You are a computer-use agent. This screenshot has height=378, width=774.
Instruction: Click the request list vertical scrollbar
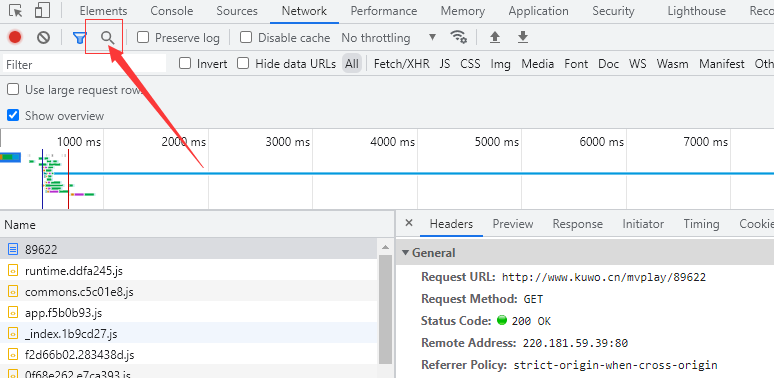386,309
